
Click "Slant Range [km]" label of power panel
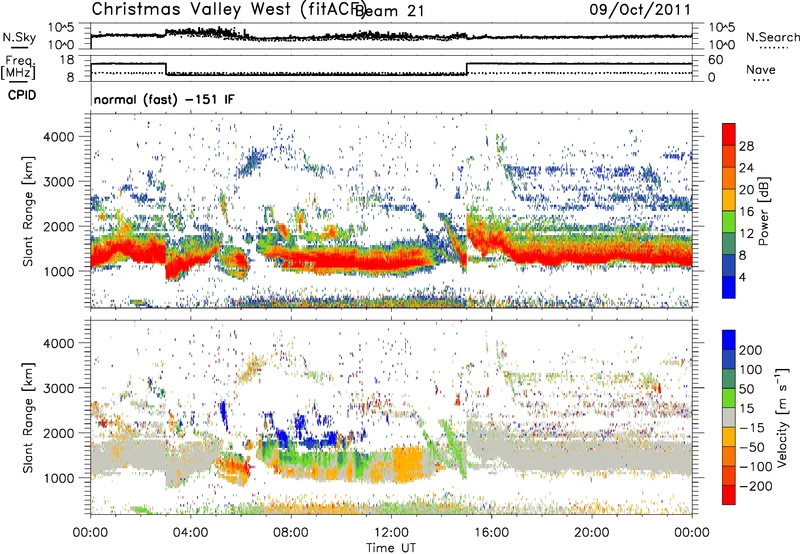point(28,211)
